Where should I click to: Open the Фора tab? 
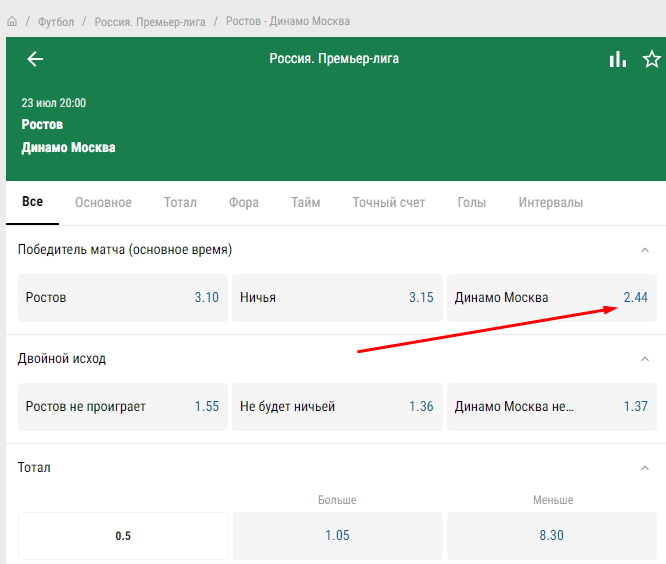coord(244,203)
